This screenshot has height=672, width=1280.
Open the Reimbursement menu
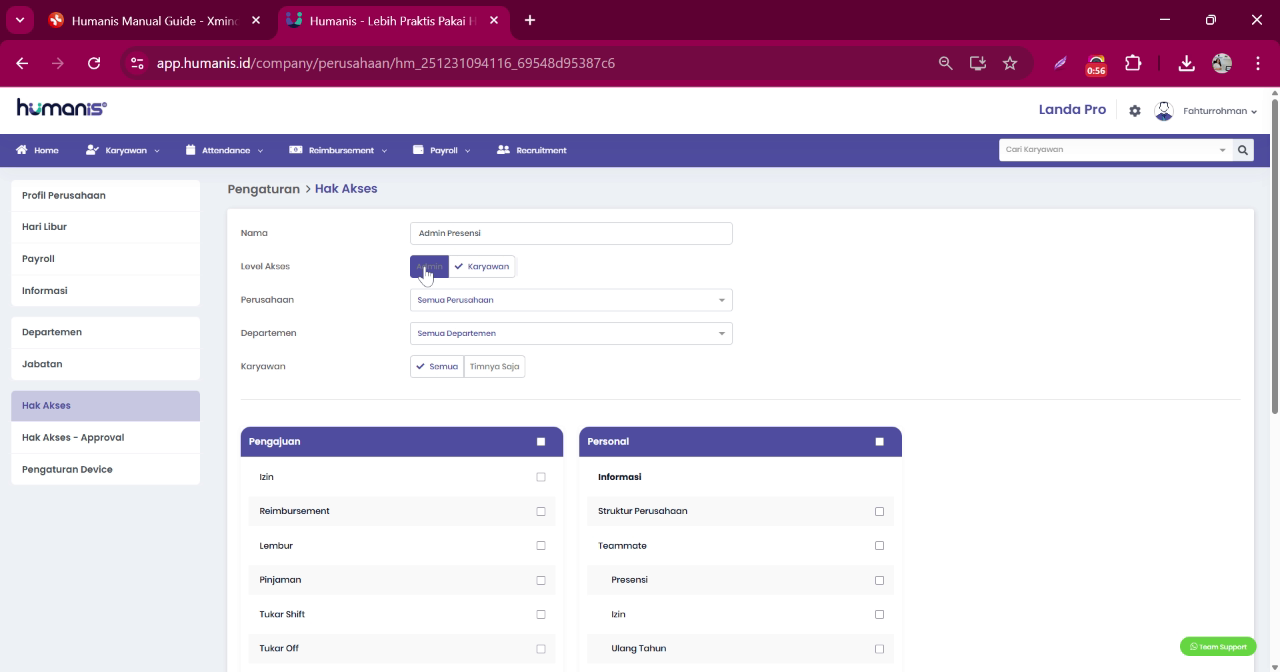[x=338, y=150]
